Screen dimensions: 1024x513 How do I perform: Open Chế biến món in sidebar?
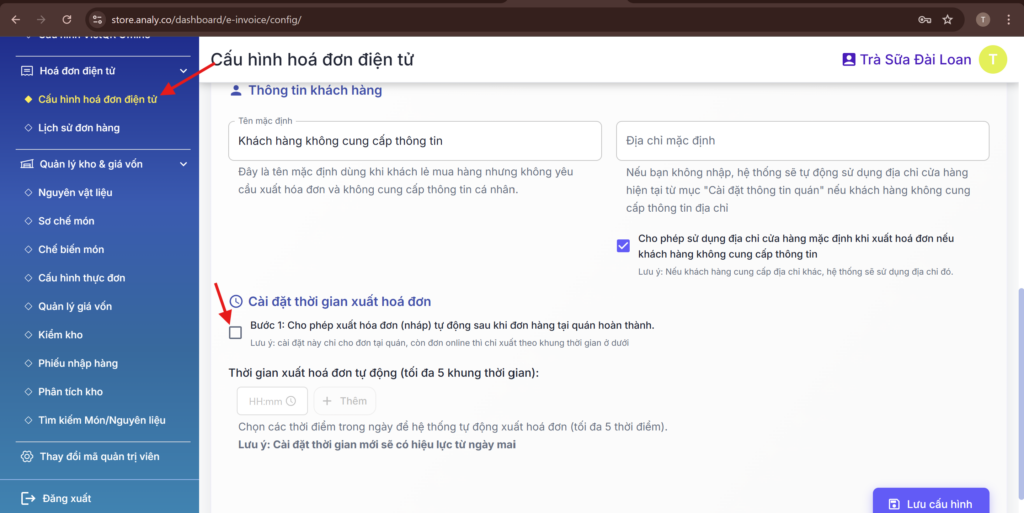pyautogui.click(x=71, y=249)
